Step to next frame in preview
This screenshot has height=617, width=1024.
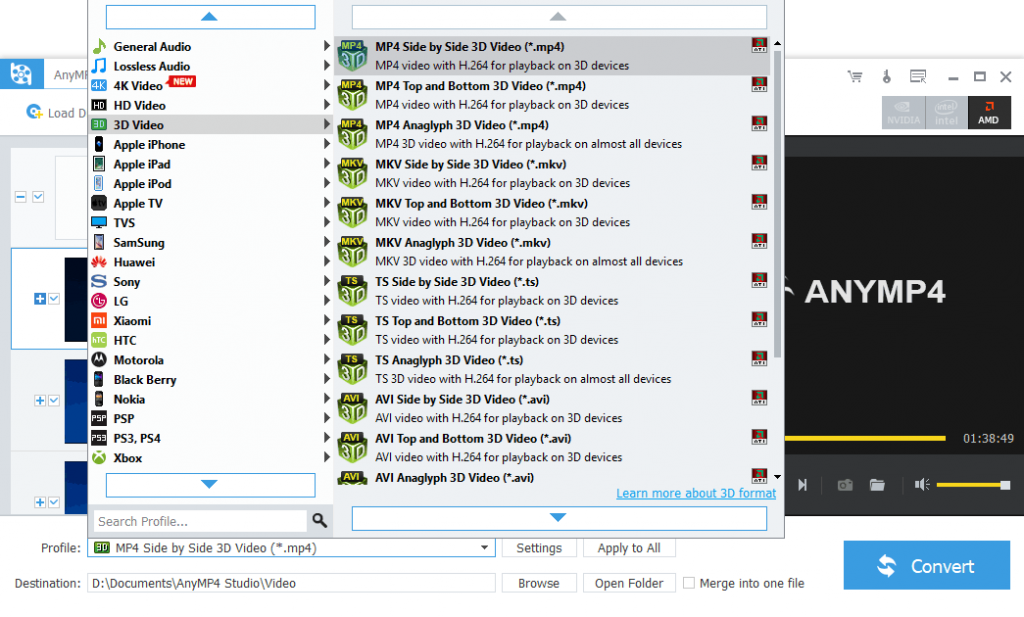803,484
